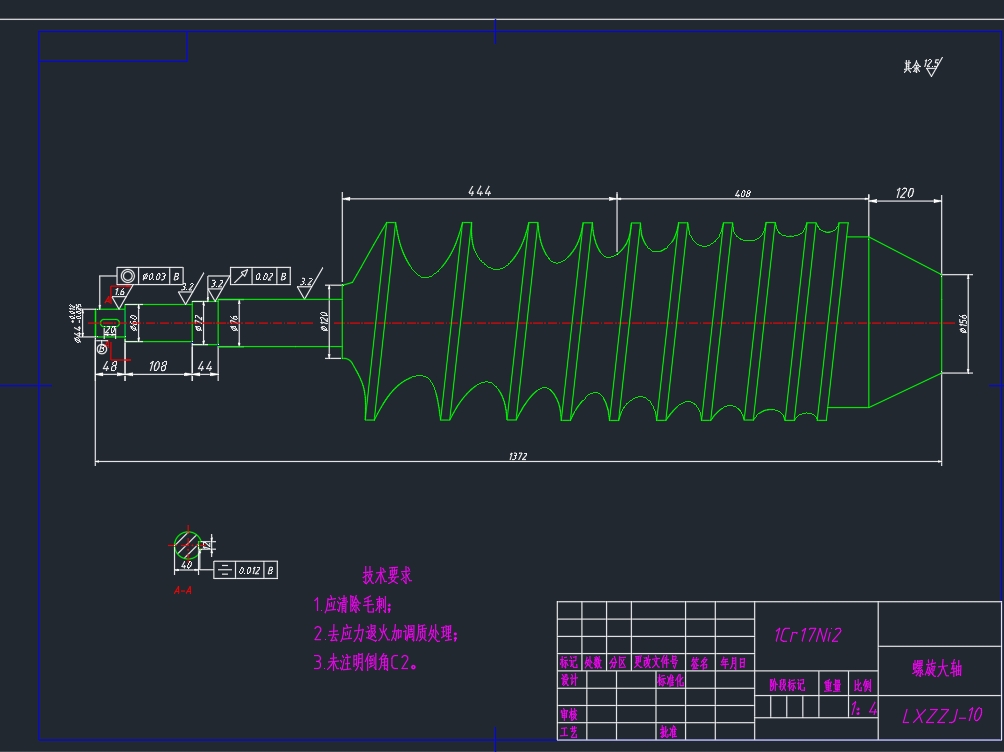
Task: Select the ø60 diameter dimension
Action: click(x=134, y=322)
